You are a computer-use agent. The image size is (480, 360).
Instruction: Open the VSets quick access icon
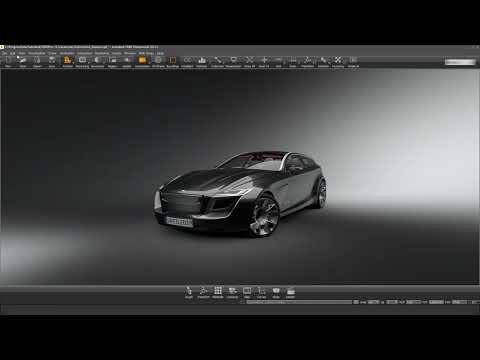coord(276,292)
